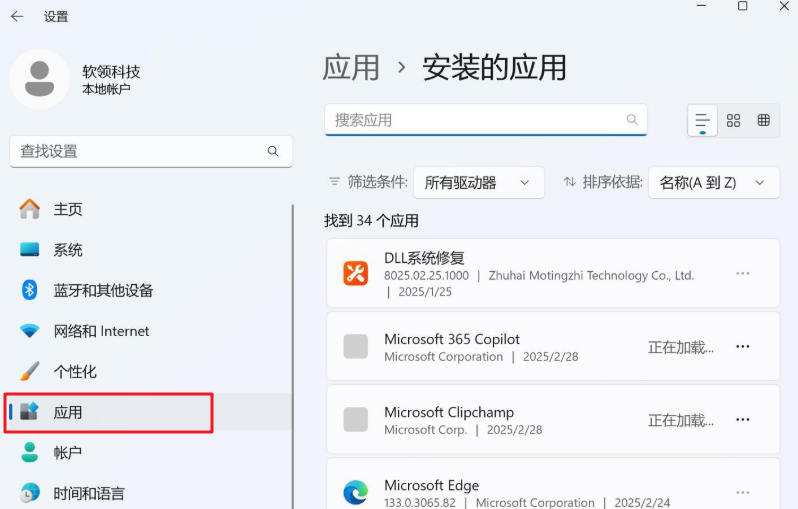Click the Microsoft Edge app icon
The height and width of the screenshot is (509, 798).
[x=356, y=492]
